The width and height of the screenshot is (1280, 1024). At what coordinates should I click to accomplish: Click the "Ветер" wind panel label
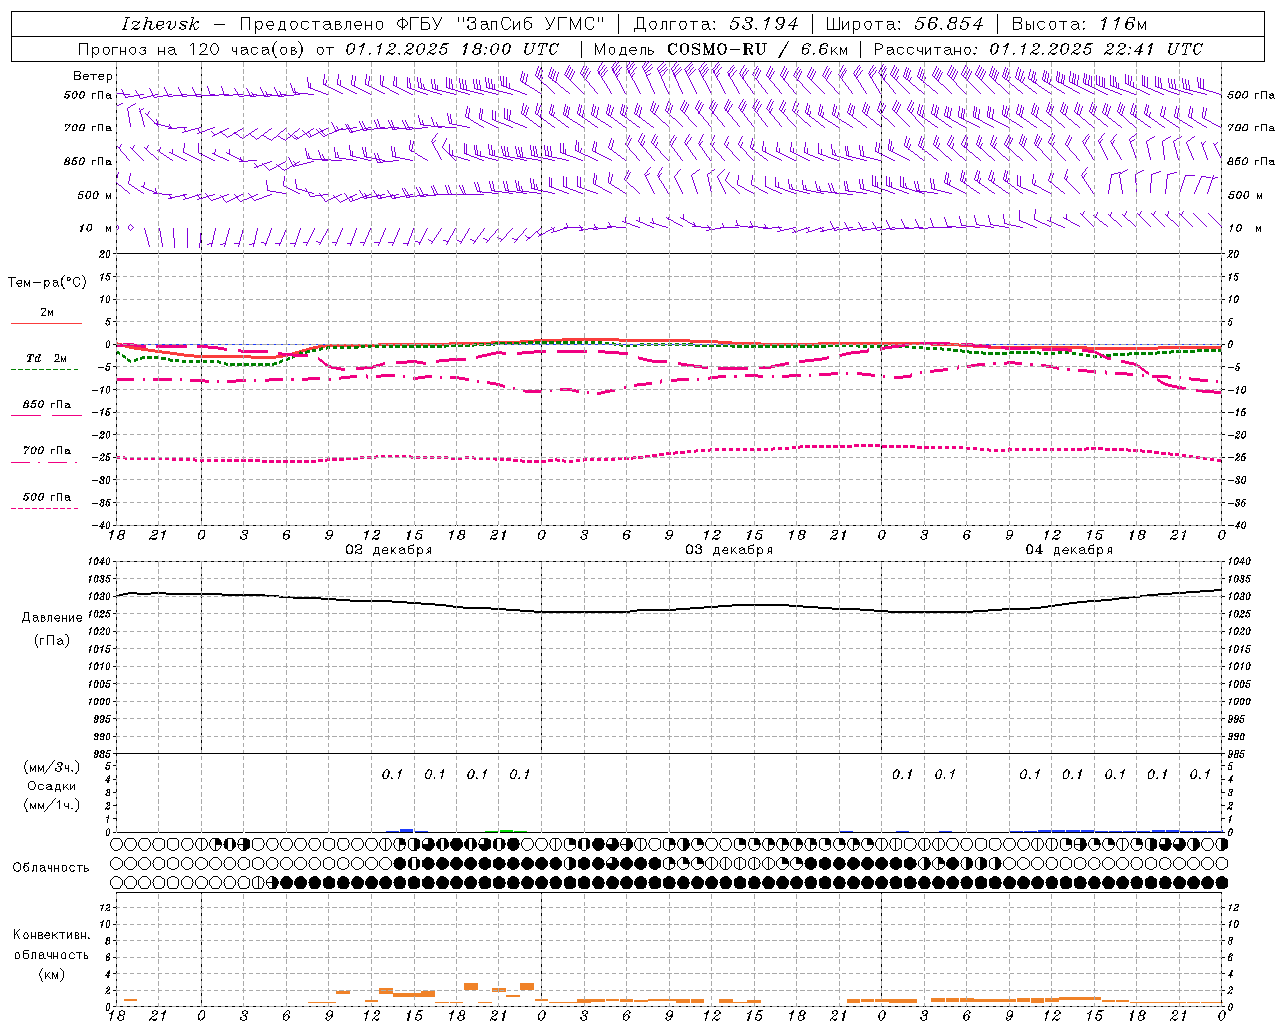pos(93,76)
